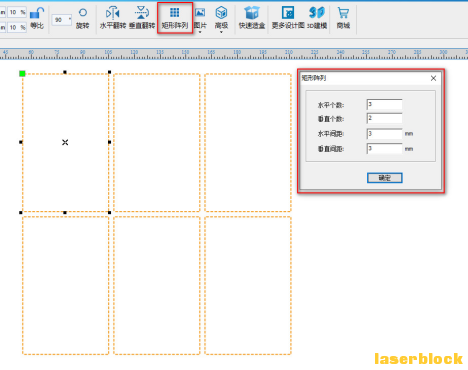This screenshot has height=370, width=468.
Task: Open the 矩形阵列 rectangular array tool
Action: [175, 18]
